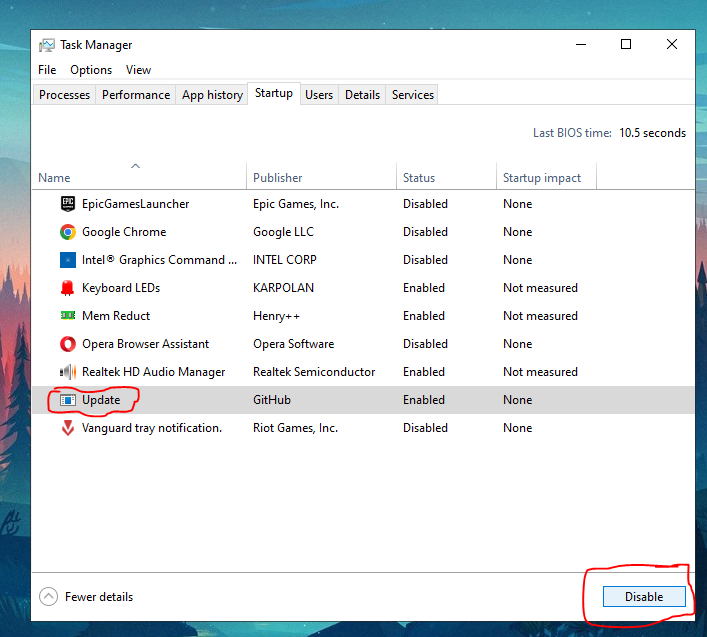Click publisher Henry++
Image resolution: width=707 pixels, height=637 pixels.
[x=276, y=316]
